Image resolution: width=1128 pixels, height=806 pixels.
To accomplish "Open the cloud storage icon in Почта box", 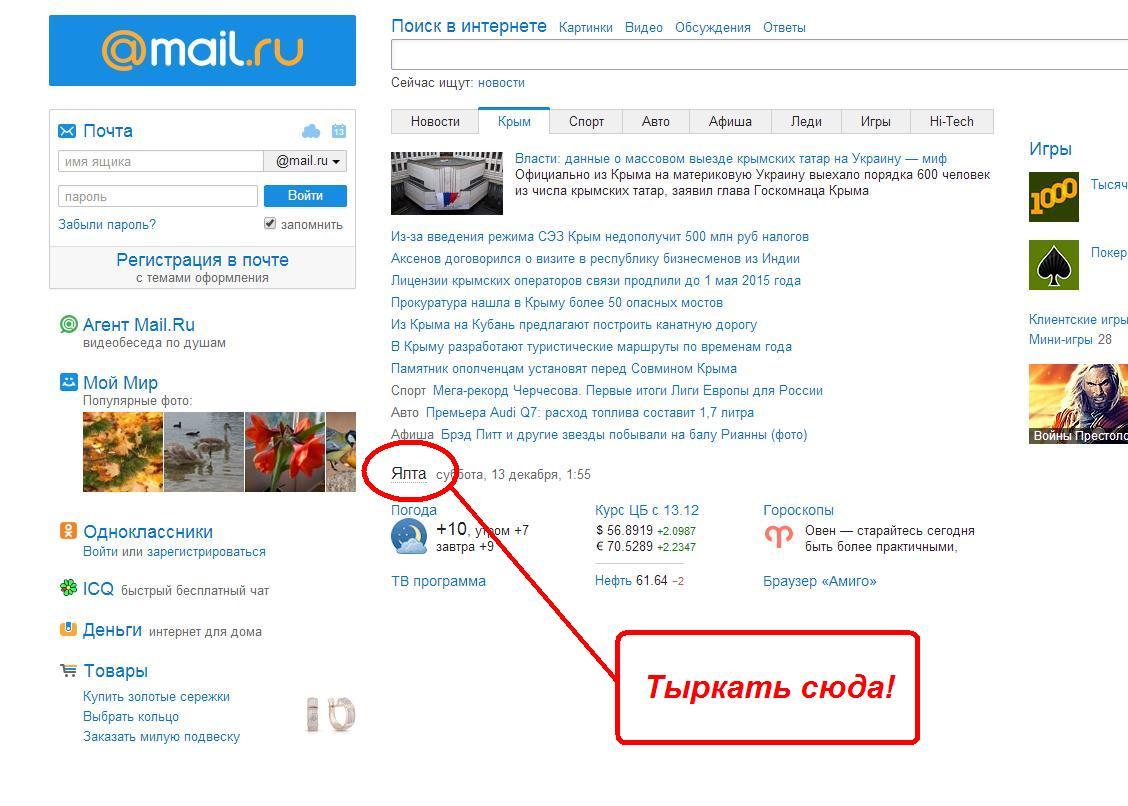I will pyautogui.click(x=311, y=131).
